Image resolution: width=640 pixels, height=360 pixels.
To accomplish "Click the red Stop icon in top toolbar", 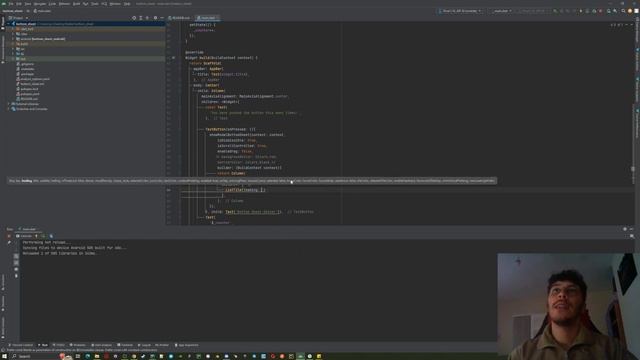I will coord(600,11).
